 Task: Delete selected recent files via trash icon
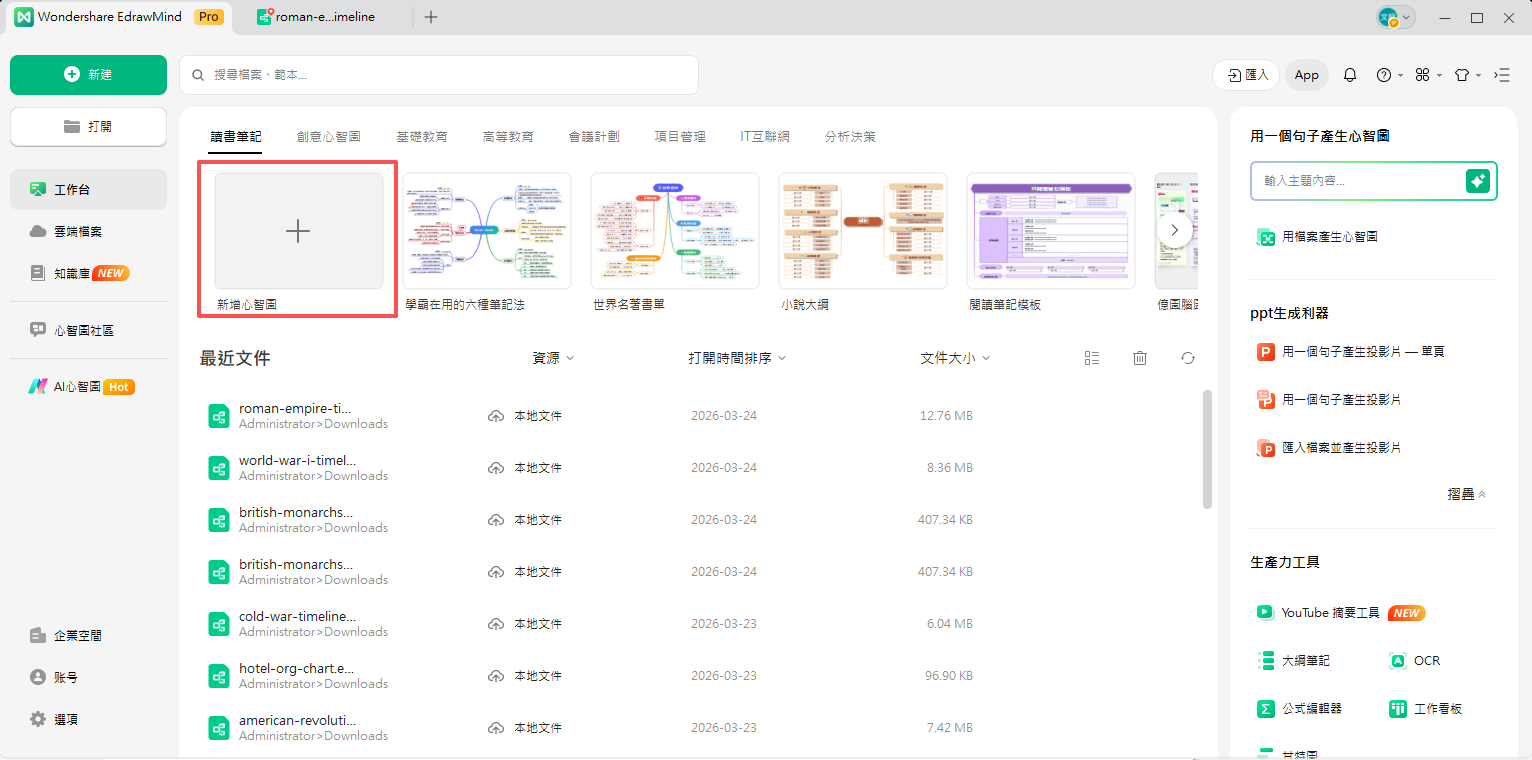1139,357
